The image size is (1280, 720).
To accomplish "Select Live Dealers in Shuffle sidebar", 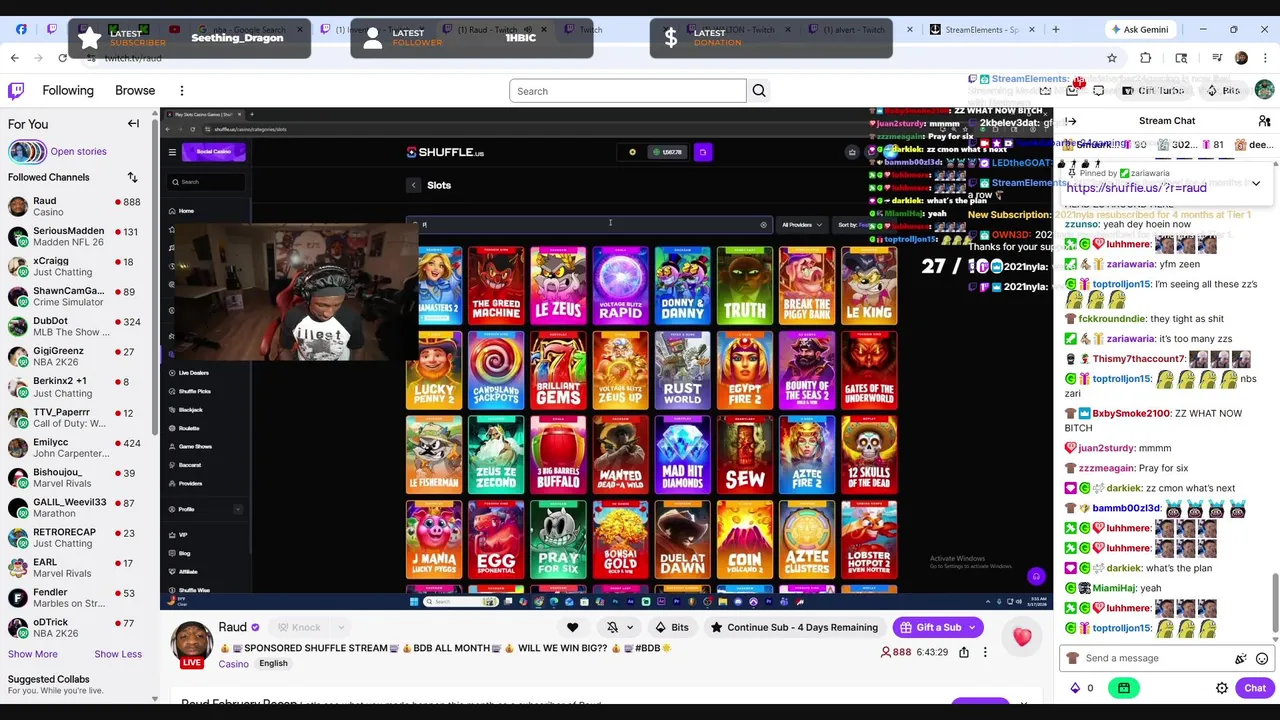I will pos(193,372).
